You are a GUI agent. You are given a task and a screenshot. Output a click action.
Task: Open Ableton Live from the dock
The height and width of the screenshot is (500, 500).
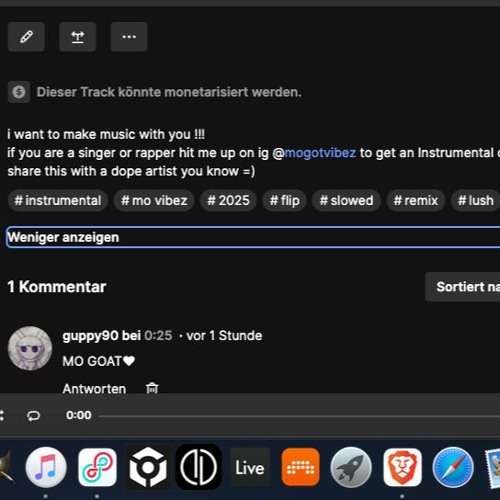pyautogui.click(x=250, y=467)
